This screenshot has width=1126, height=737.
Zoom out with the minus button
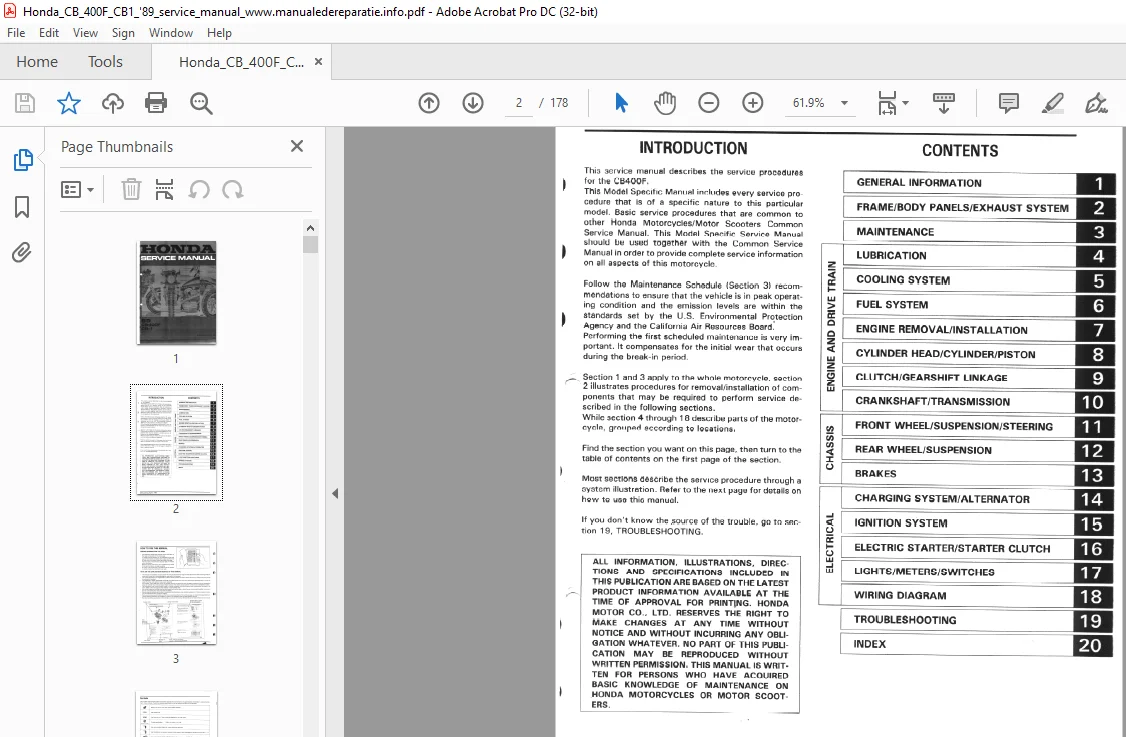(708, 103)
